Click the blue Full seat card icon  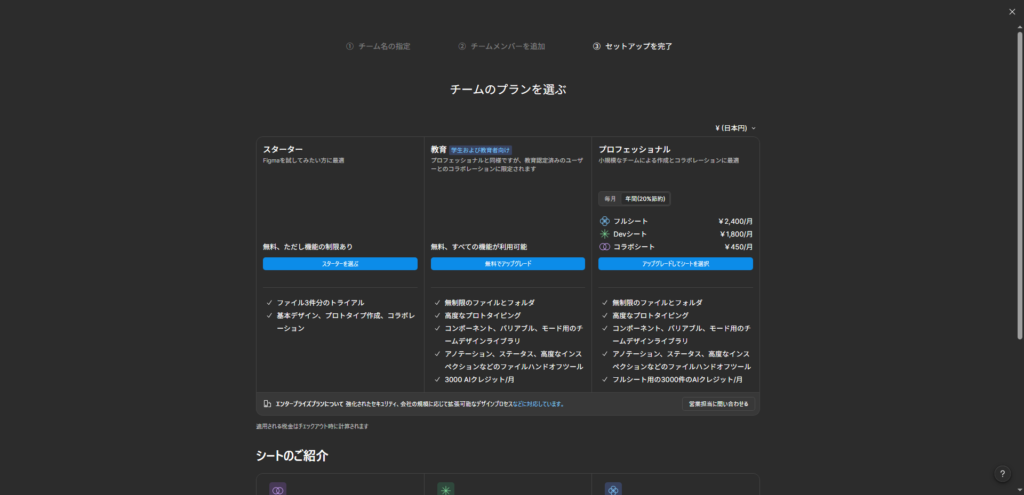coord(613,489)
